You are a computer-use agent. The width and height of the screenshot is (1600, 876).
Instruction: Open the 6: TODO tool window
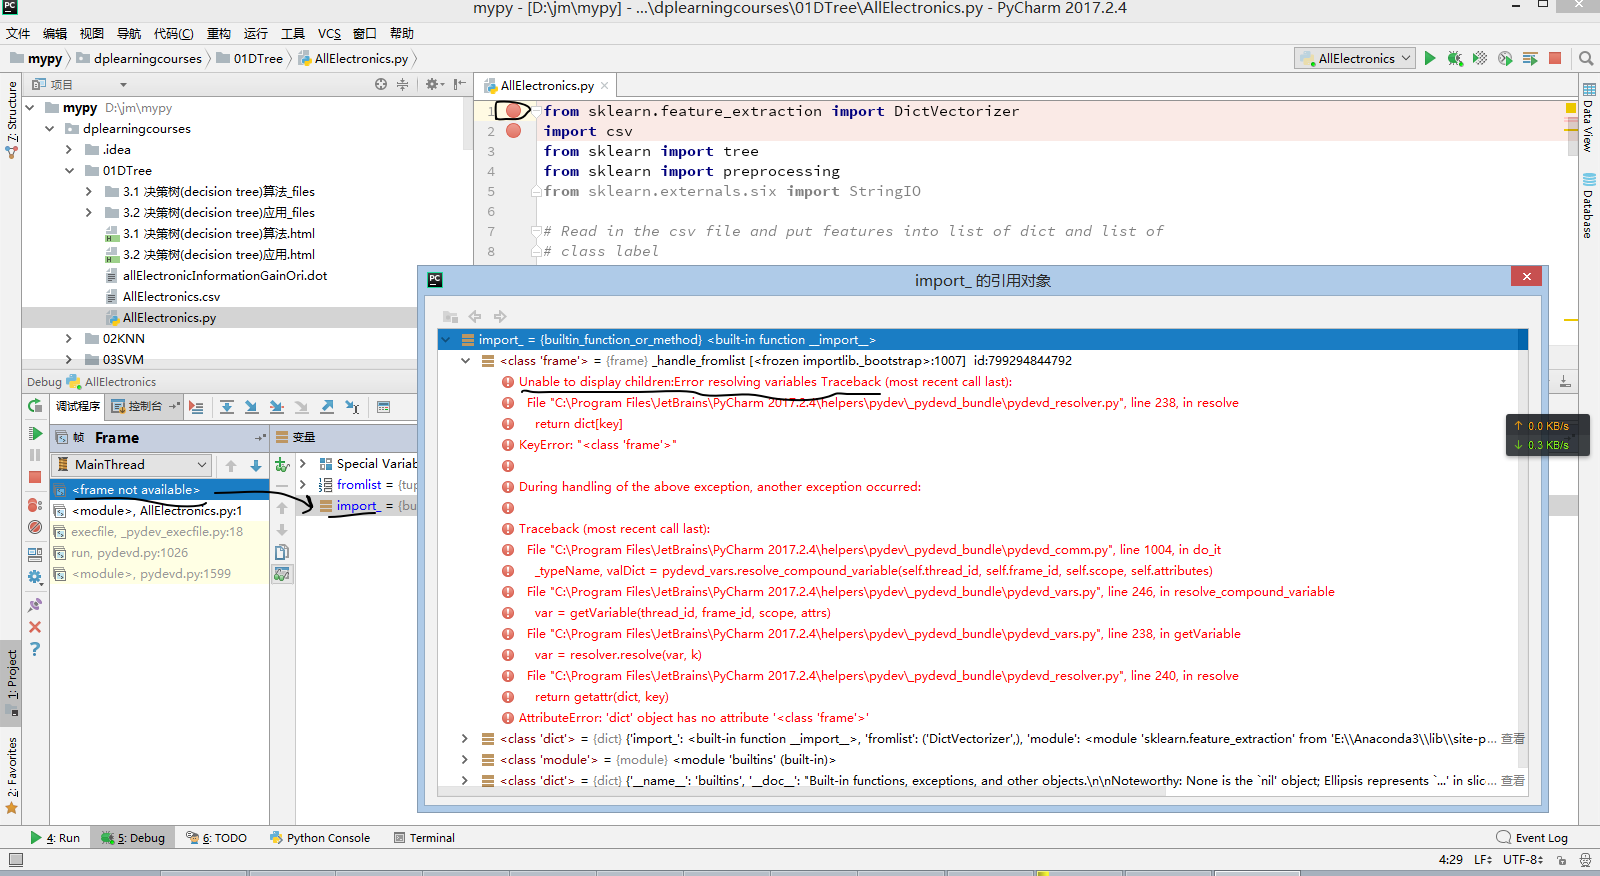point(217,838)
